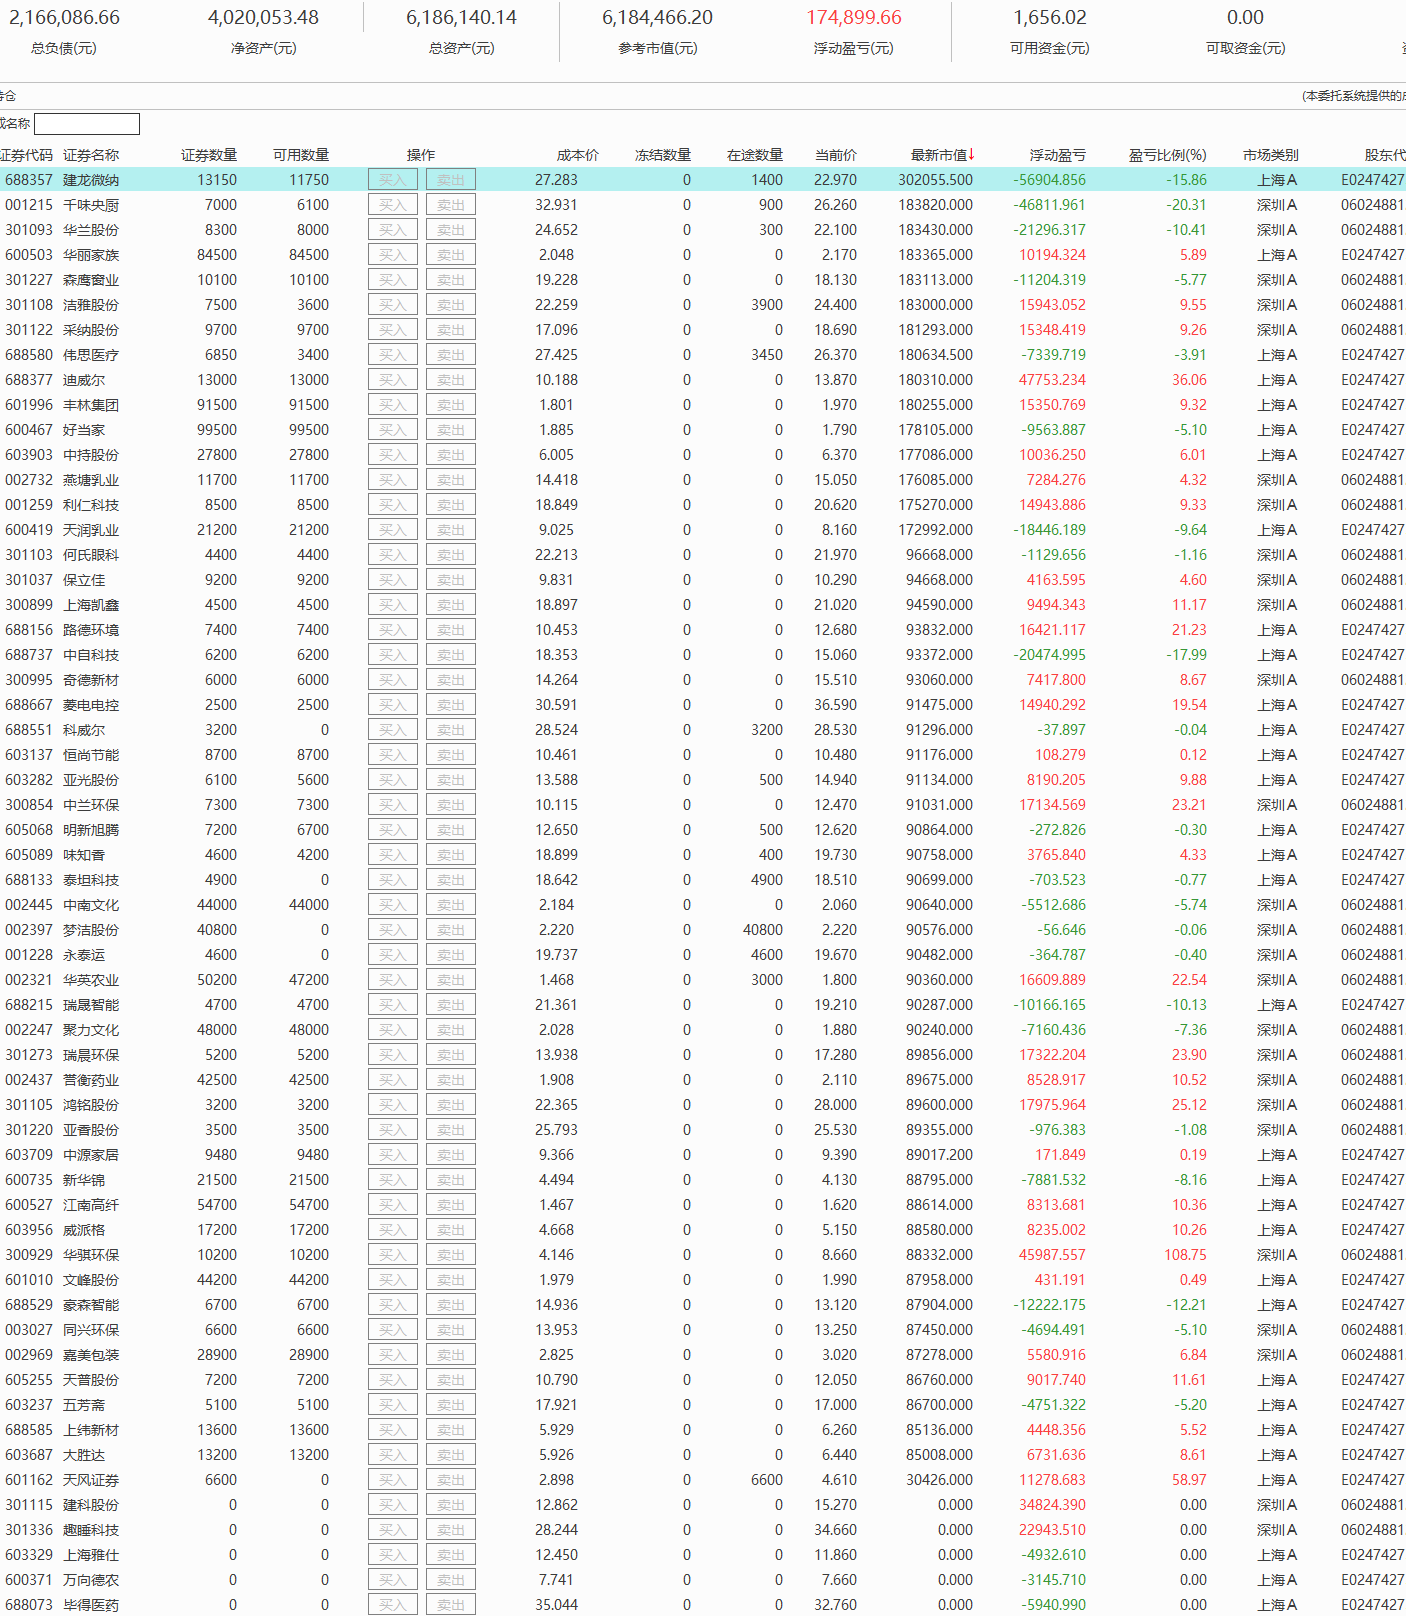
Task: Select the 瑞晨环保 stock name
Action: (x=91, y=1055)
